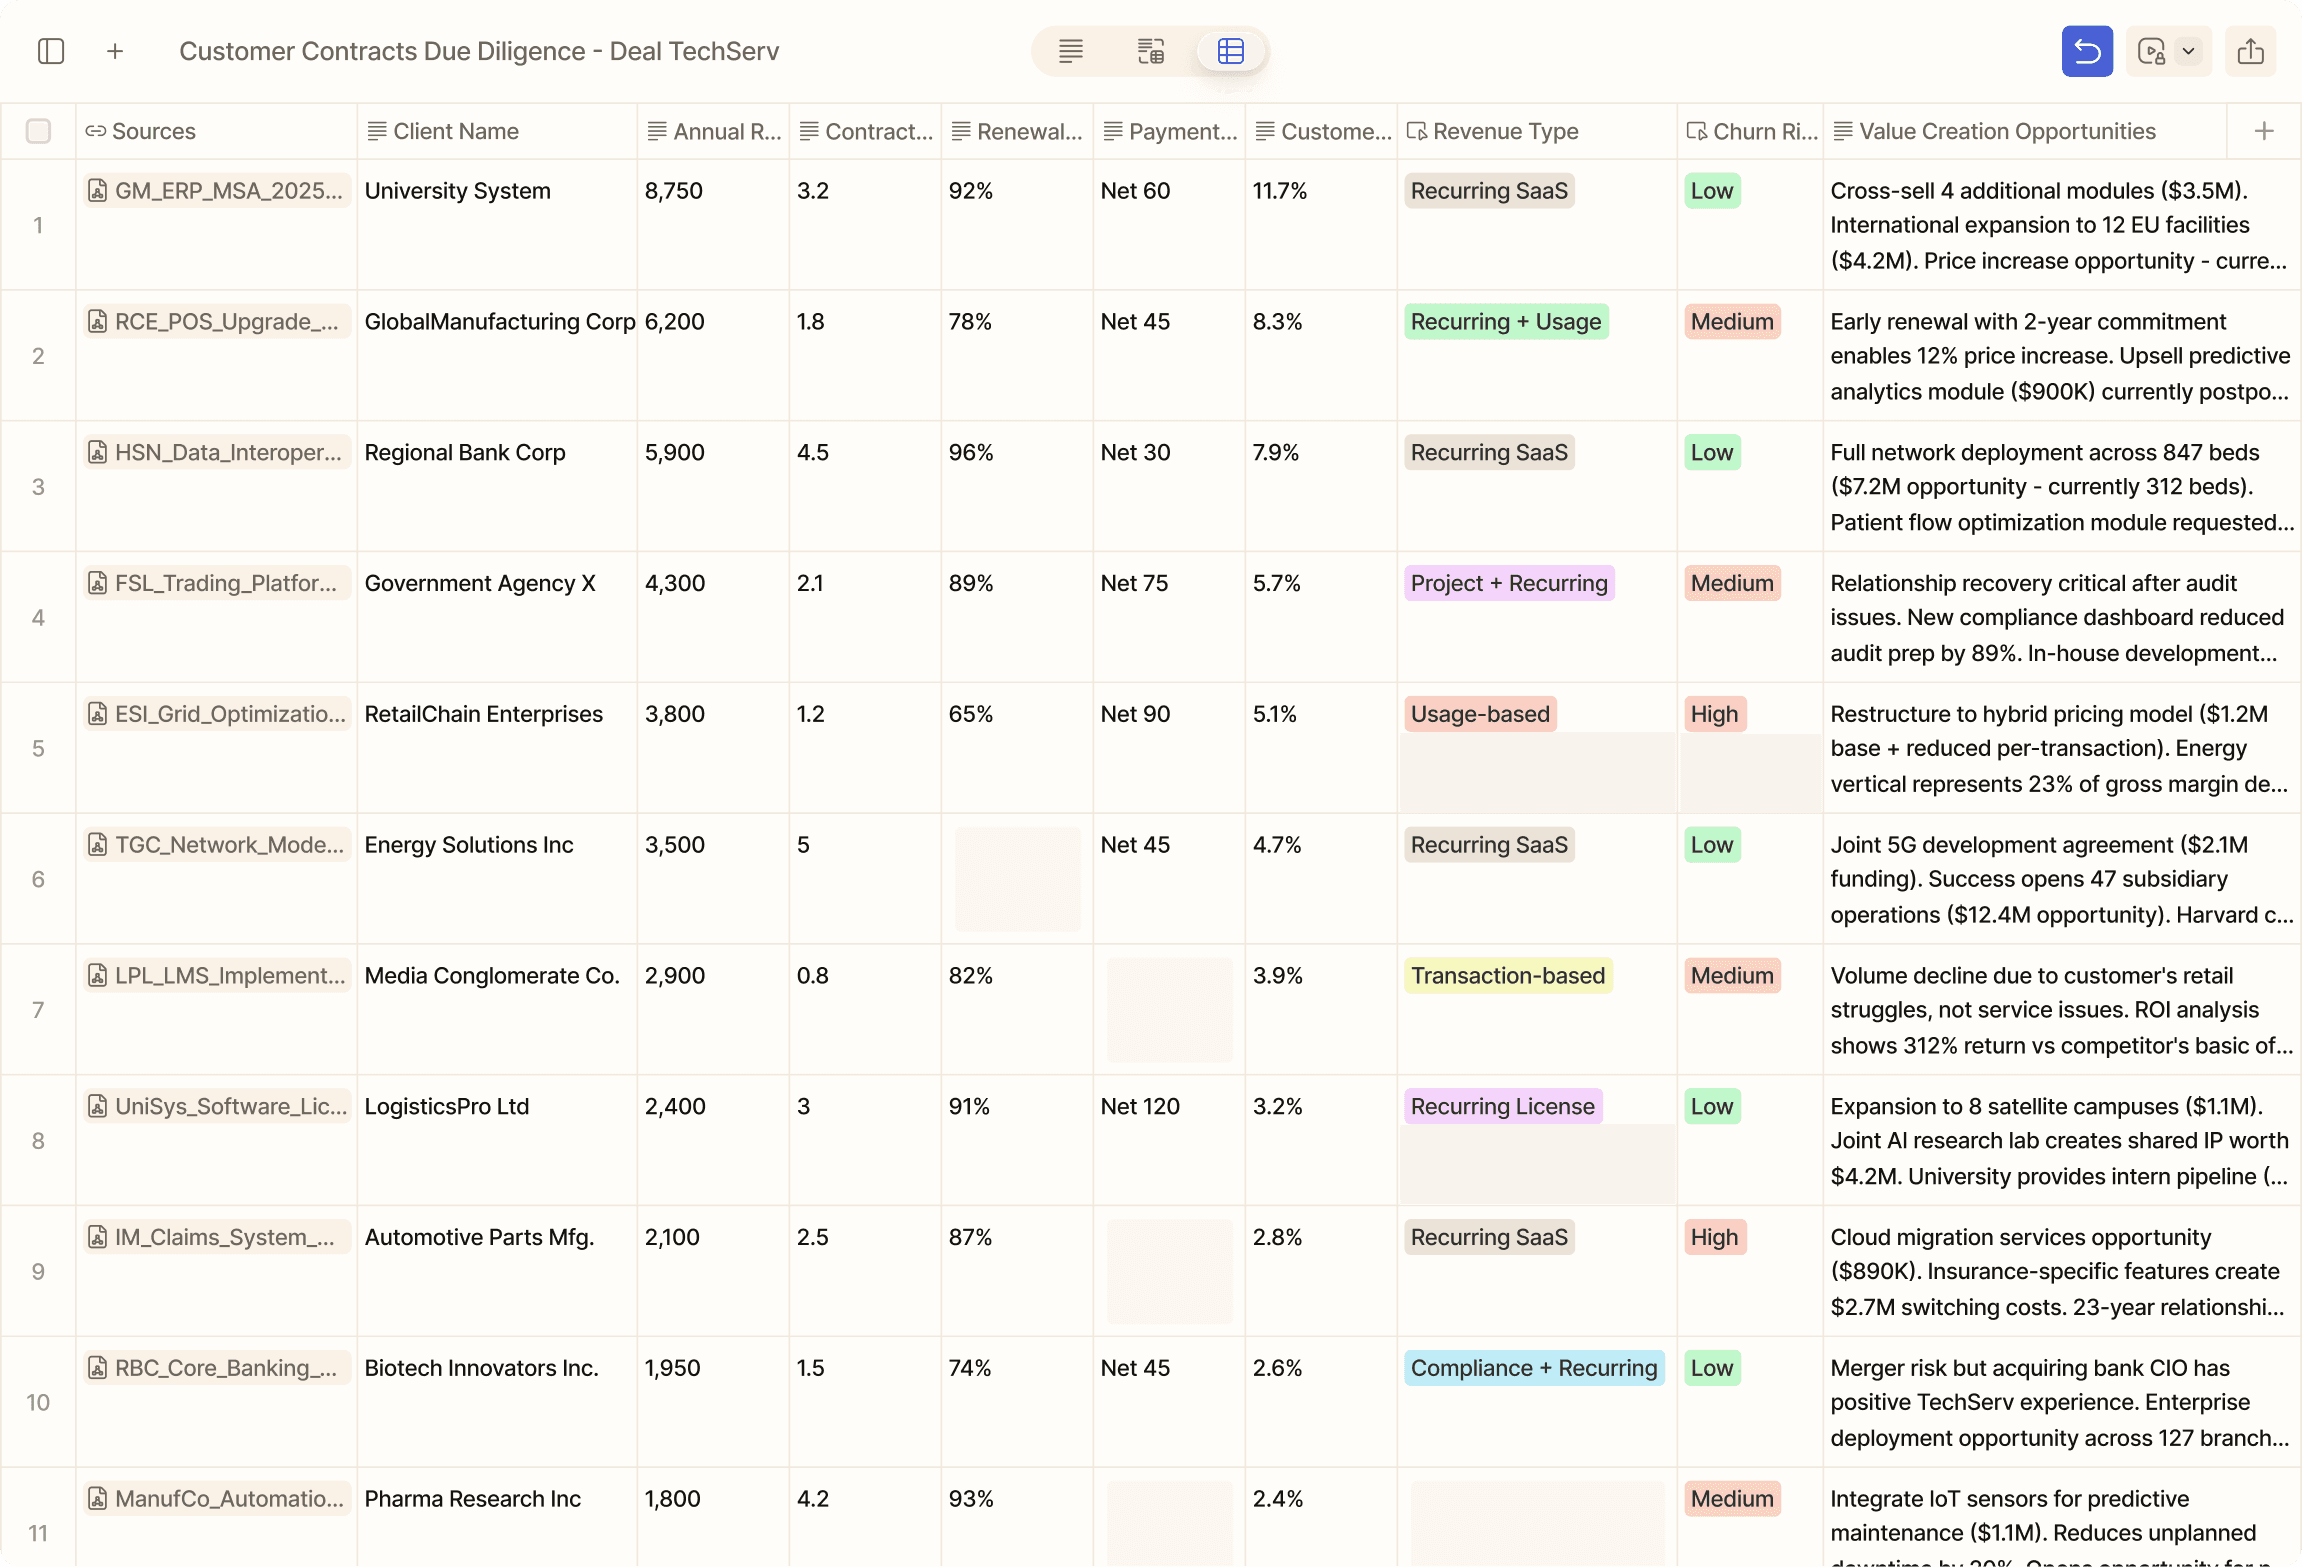Viewport: 2302px width, 1567px height.
Task: Click the green Recurring + Usage tag
Action: coord(1505,322)
